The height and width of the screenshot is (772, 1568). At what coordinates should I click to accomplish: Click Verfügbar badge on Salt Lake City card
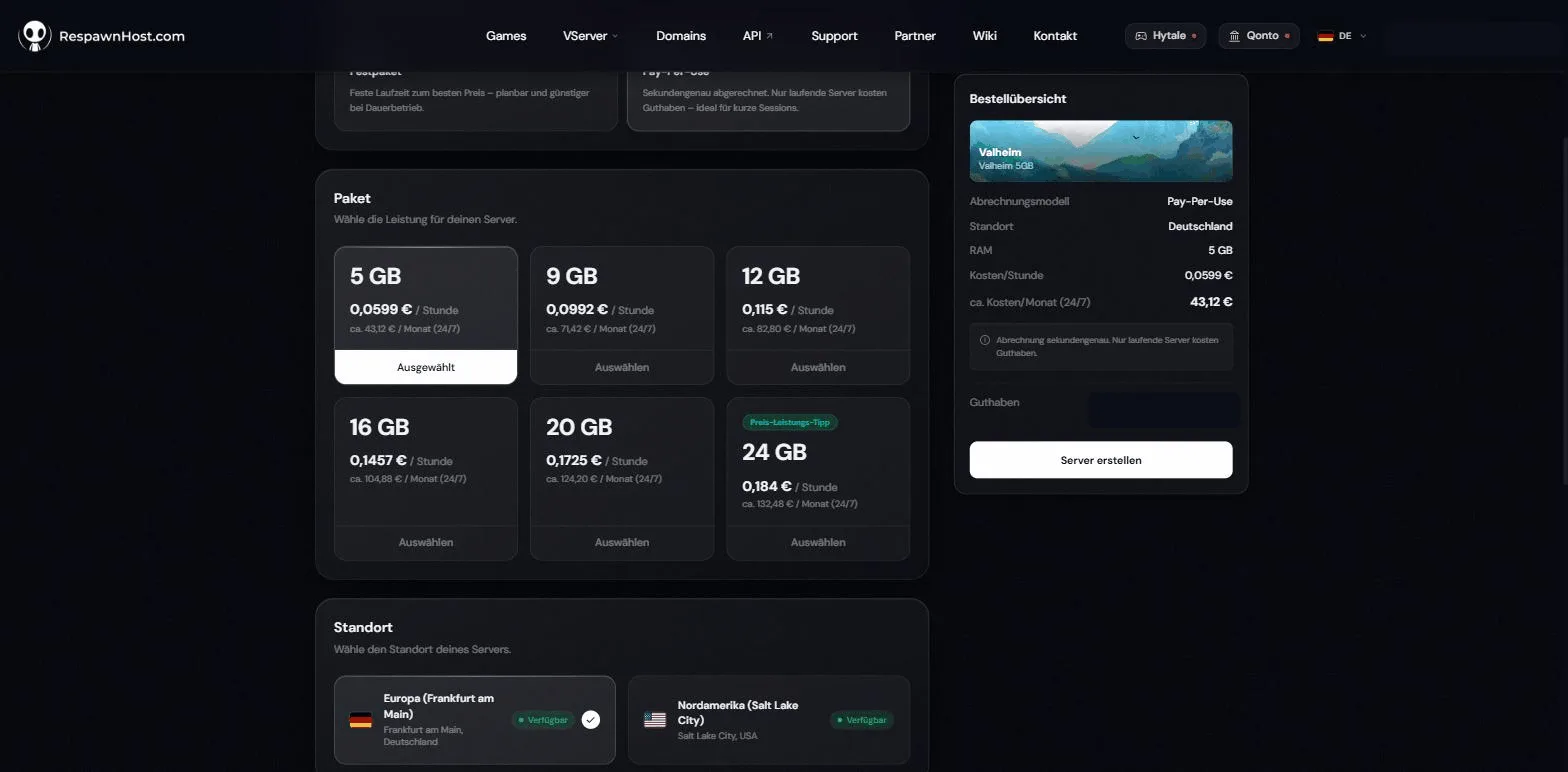point(862,720)
